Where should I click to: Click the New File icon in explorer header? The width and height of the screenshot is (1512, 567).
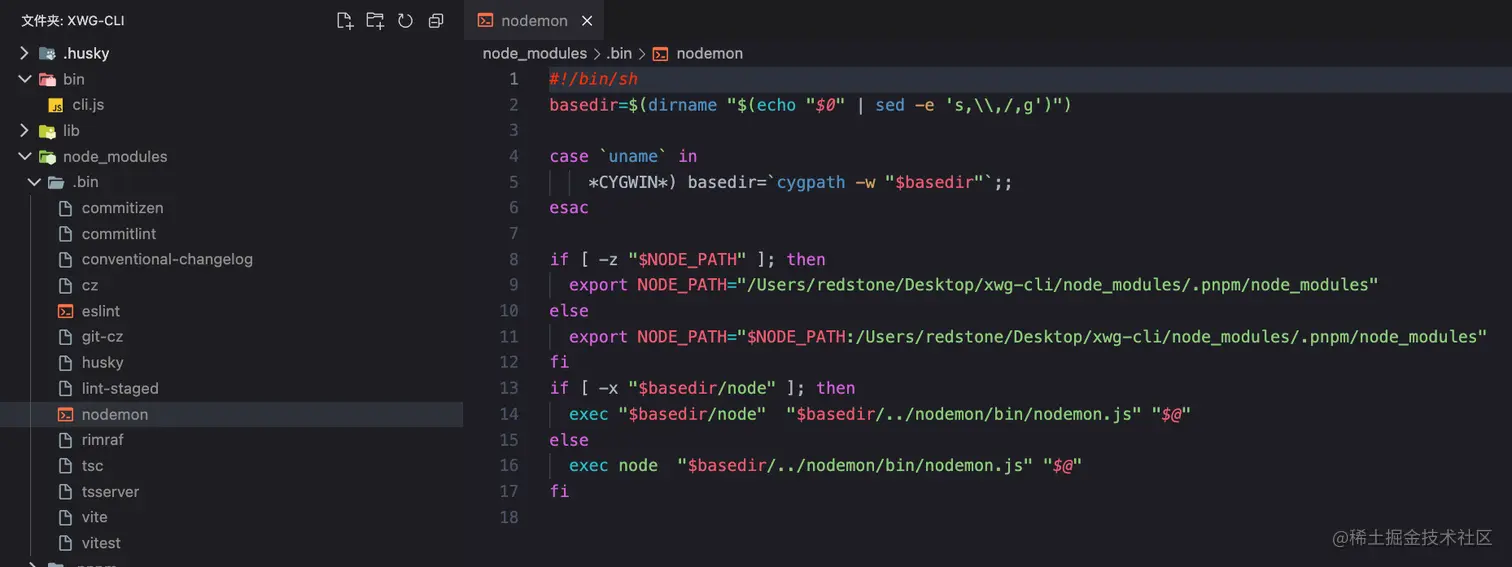coord(345,20)
